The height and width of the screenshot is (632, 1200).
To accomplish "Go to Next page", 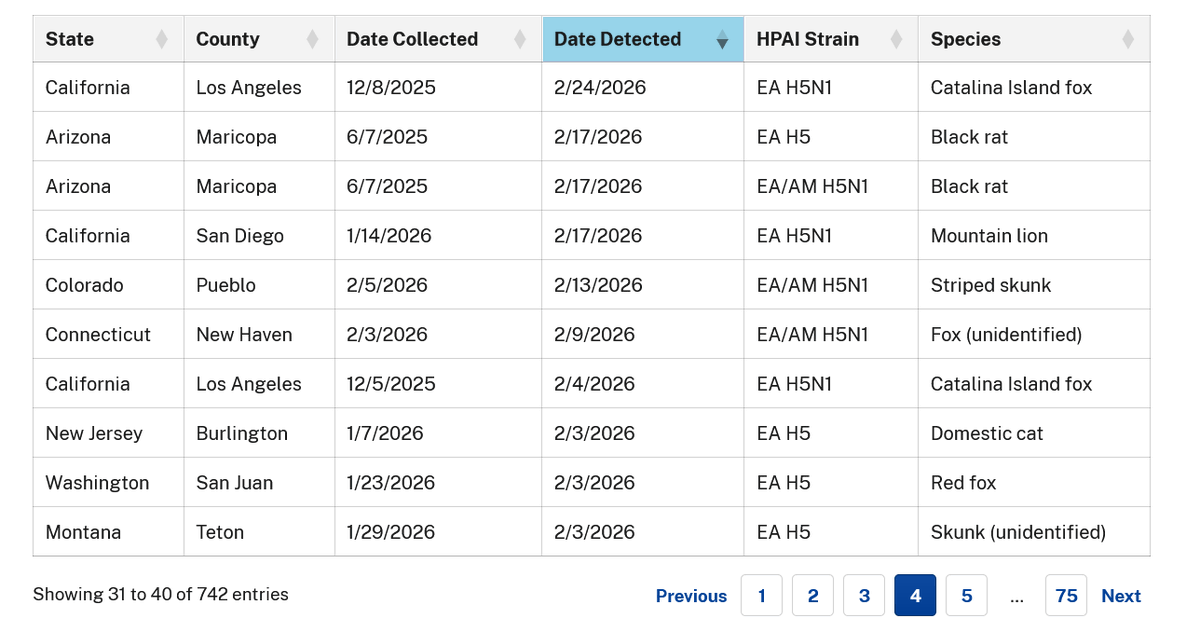I will (x=1121, y=596).
